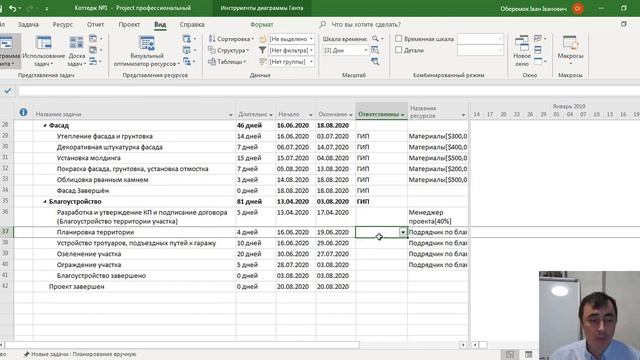The width and height of the screenshot is (640, 360).
Task: Click the ribbon display options icon
Action: click(623, 24)
